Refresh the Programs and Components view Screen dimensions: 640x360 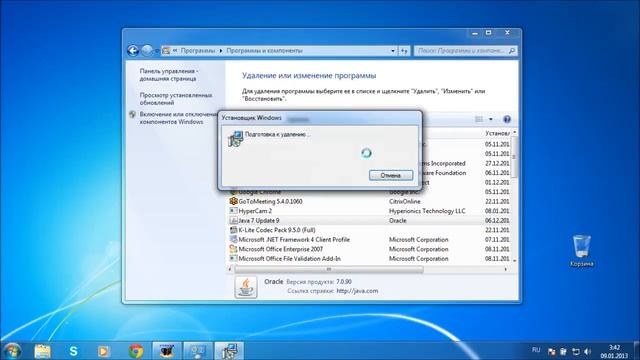click(x=404, y=51)
